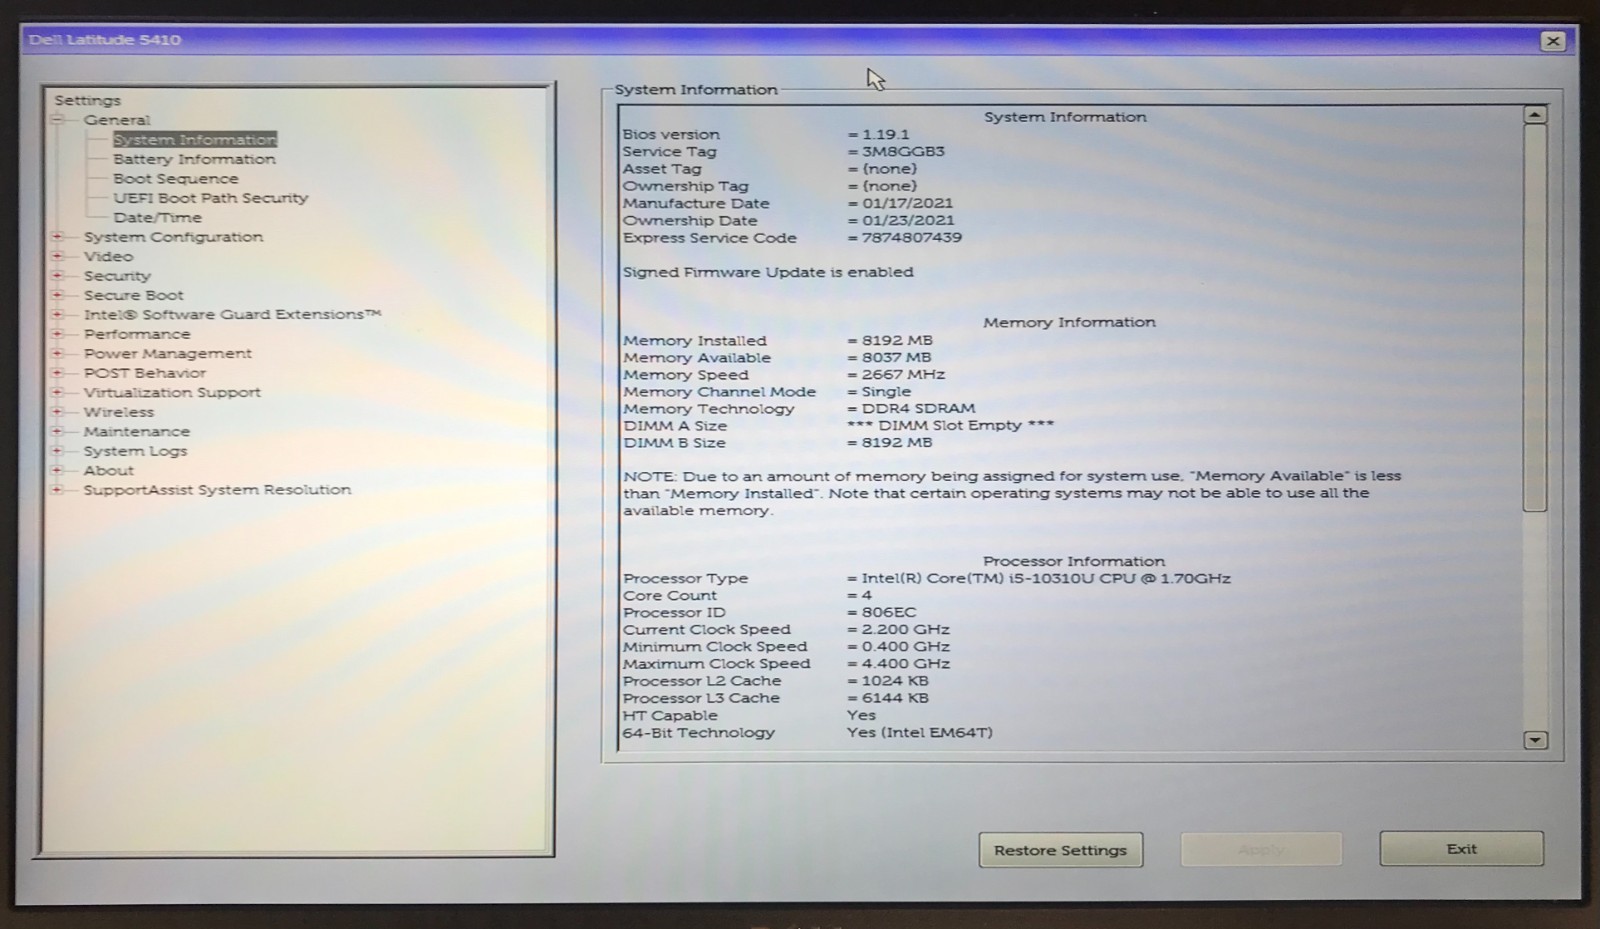Expand the About node
This screenshot has height=929, width=1600.
[x=57, y=470]
